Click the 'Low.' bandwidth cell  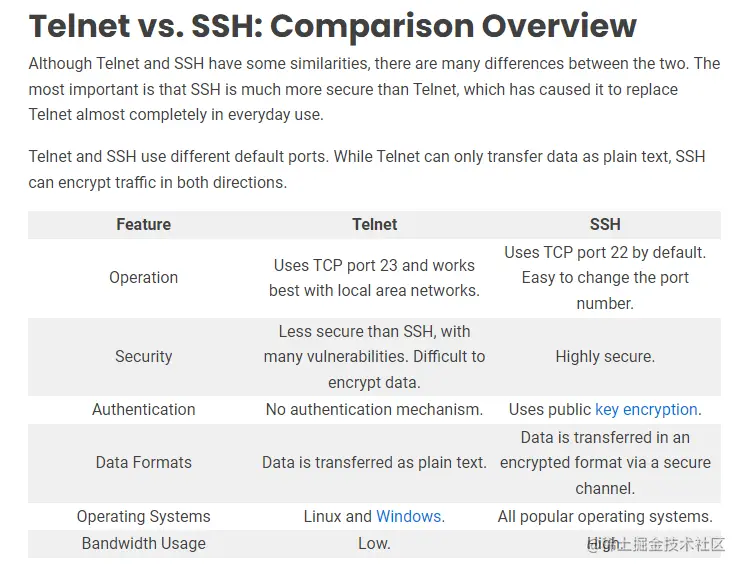click(x=374, y=544)
